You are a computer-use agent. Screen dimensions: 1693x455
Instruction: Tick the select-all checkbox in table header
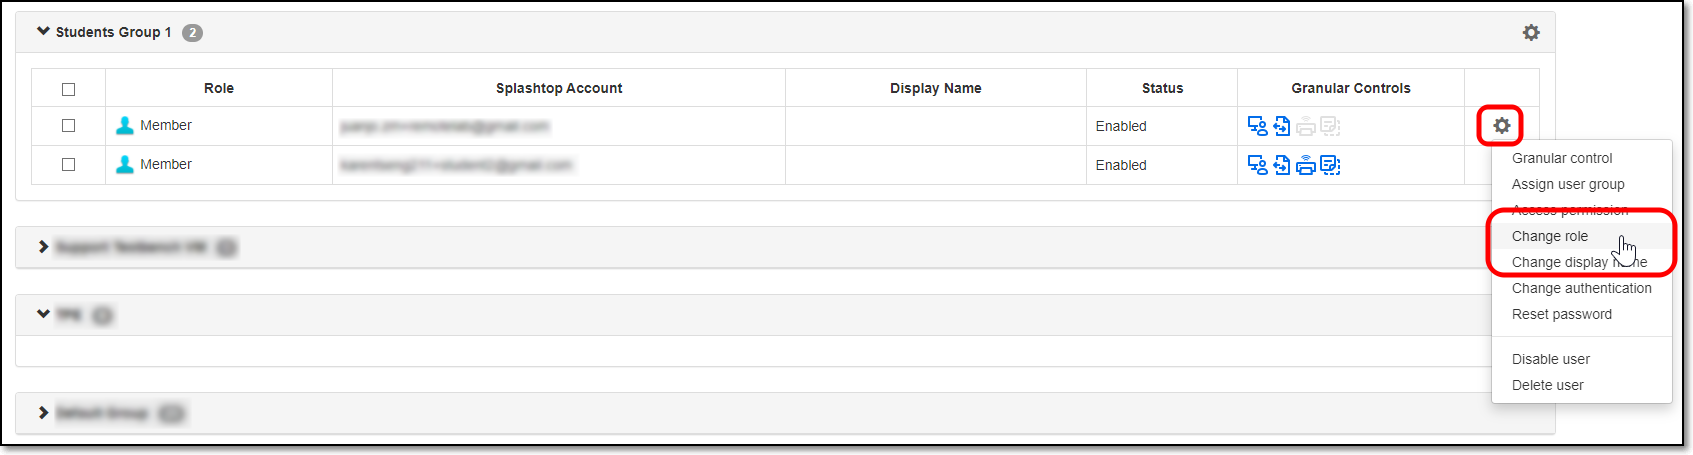tap(68, 89)
